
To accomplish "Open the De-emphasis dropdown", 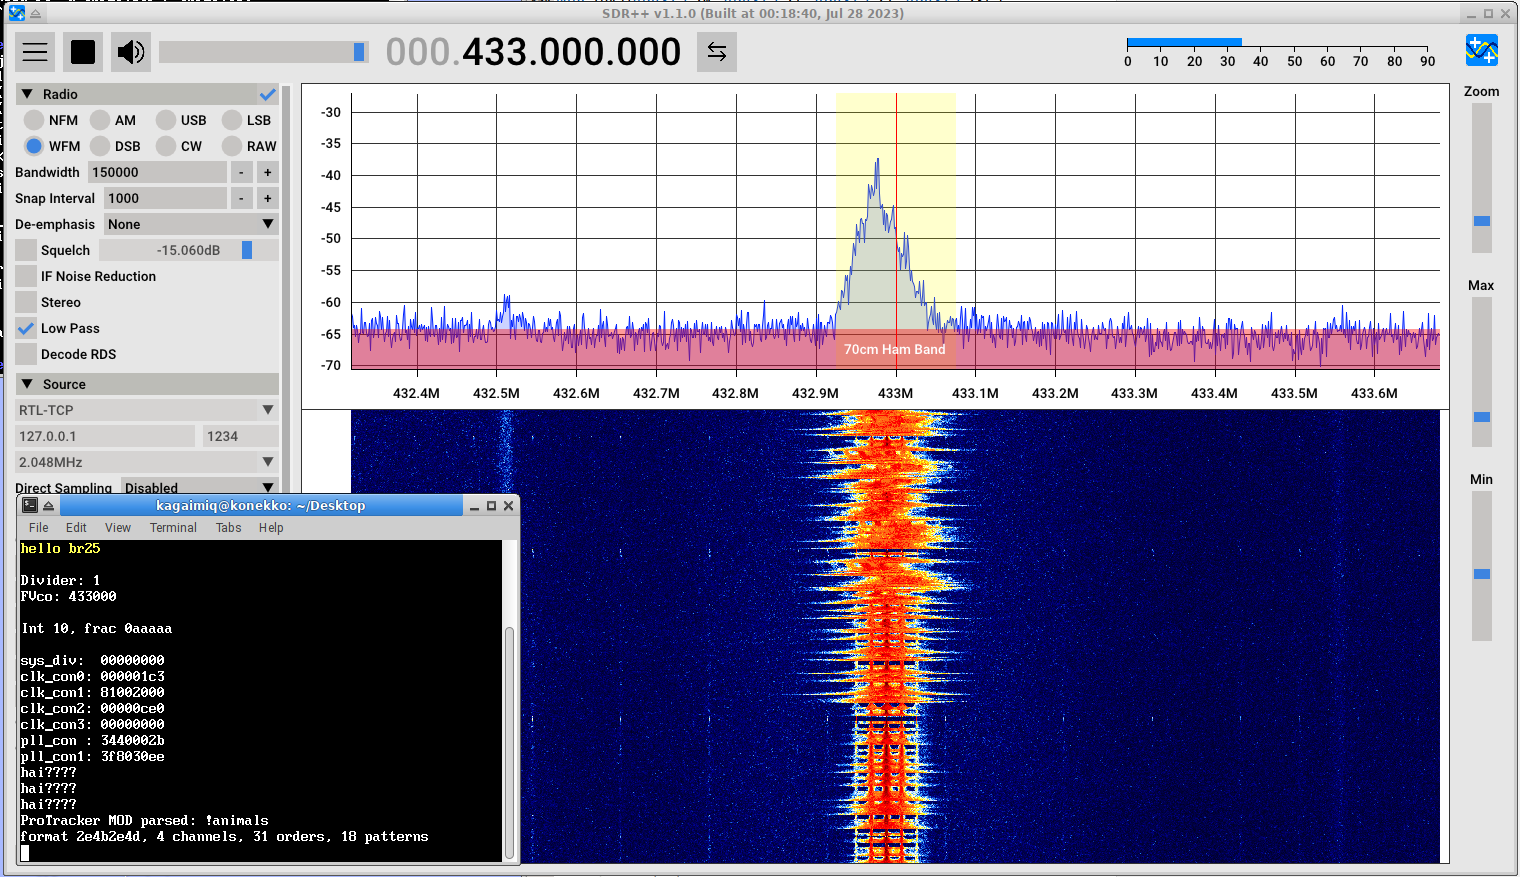I will click(191, 224).
